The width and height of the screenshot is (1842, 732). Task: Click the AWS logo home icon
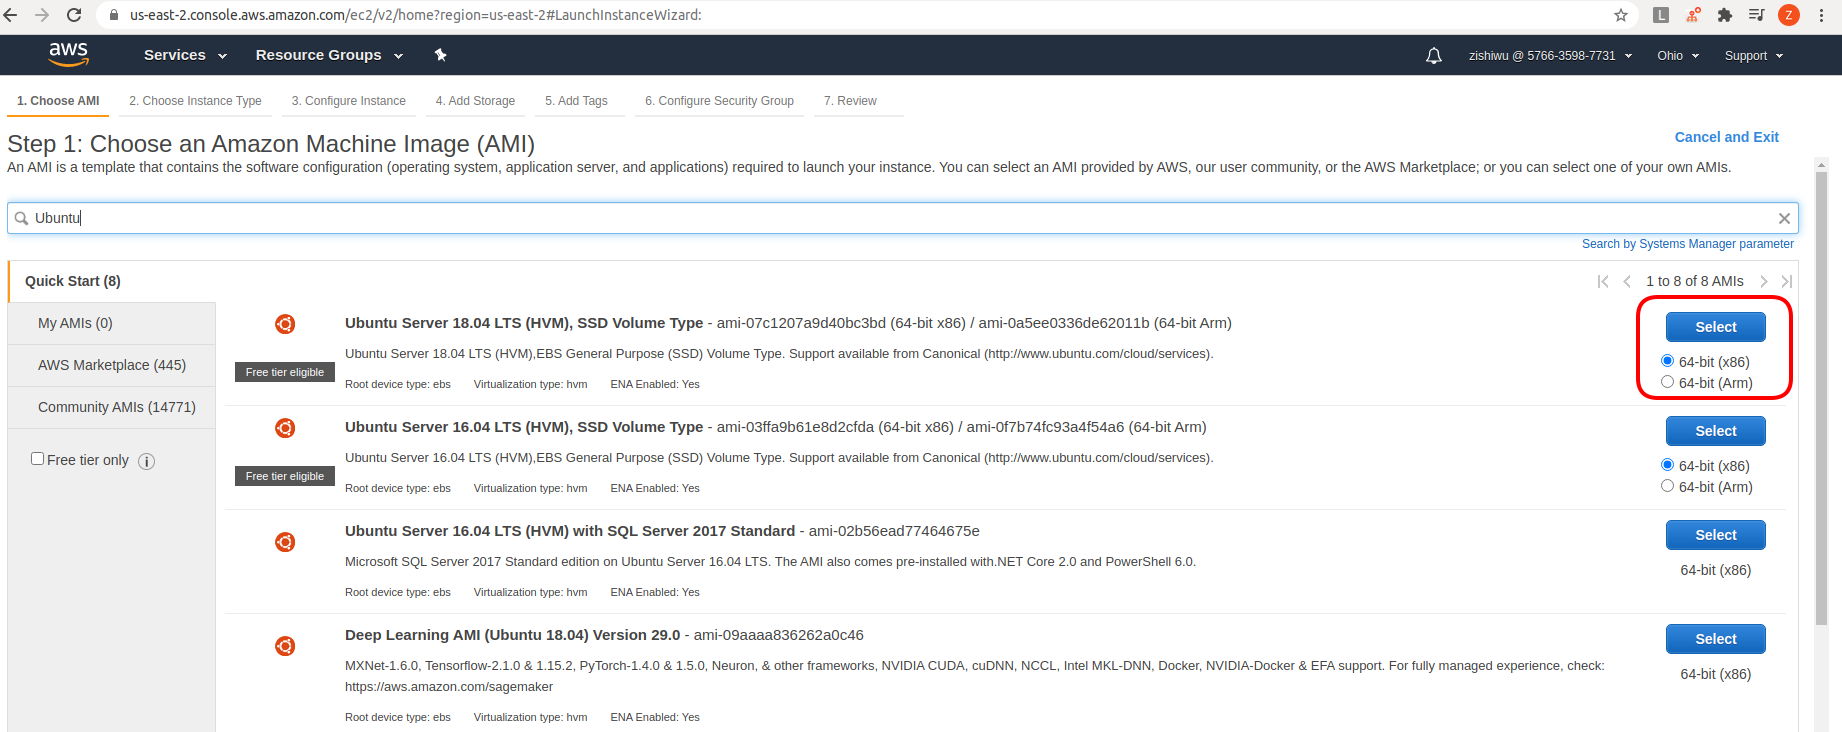[69, 54]
